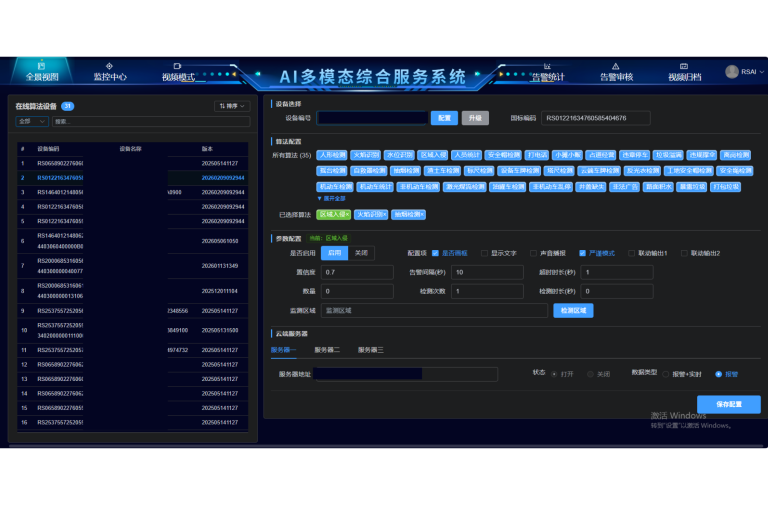Enable the 显示文字 checkbox

484,253
